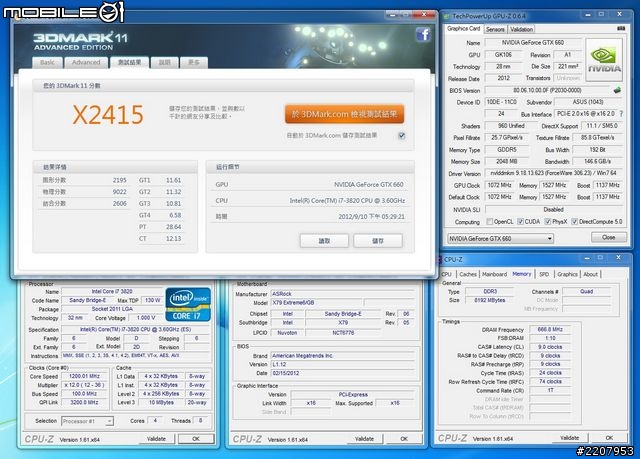The height and width of the screenshot is (459, 640).
Task: Click the Multiplier x 12.0 value
Action: [84, 385]
